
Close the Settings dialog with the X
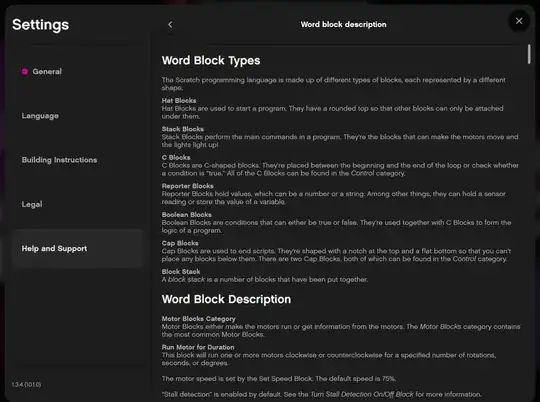519,21
